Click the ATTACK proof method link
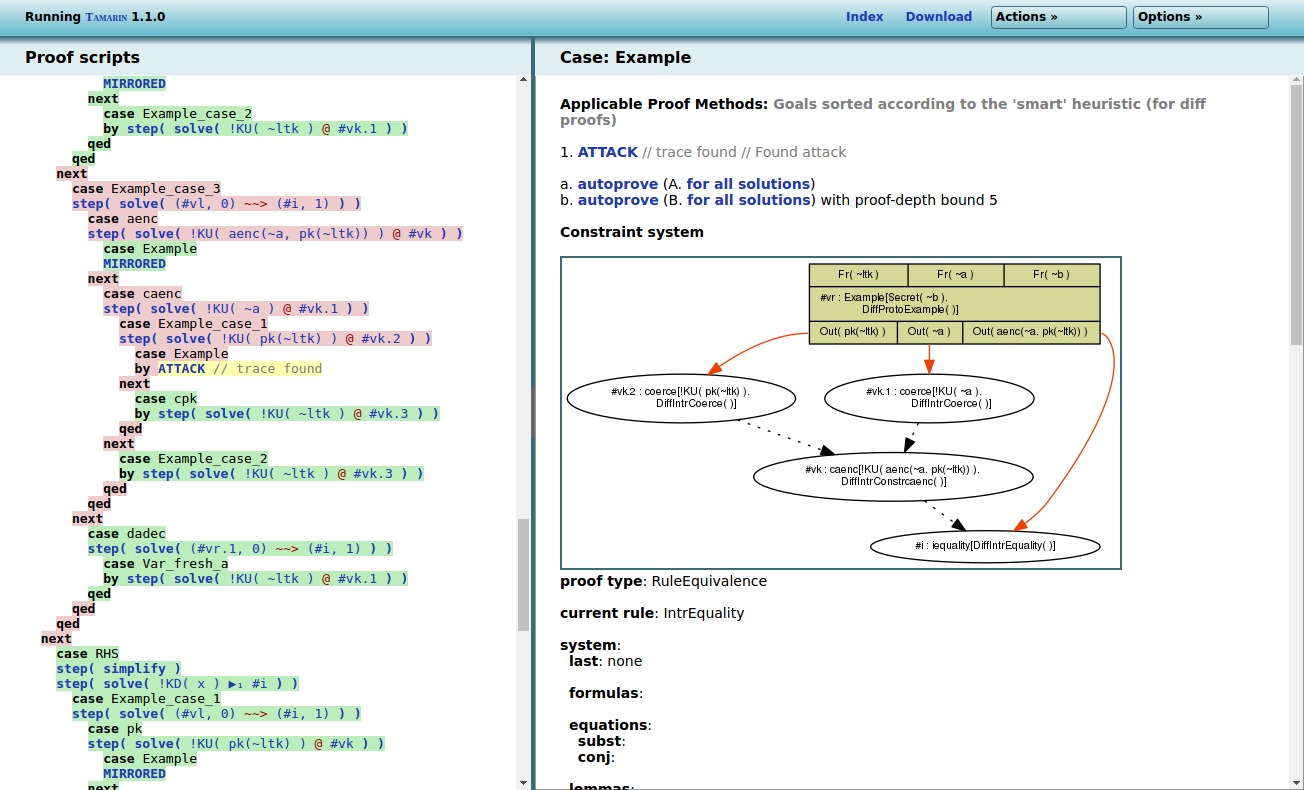This screenshot has width=1304, height=790. point(607,152)
